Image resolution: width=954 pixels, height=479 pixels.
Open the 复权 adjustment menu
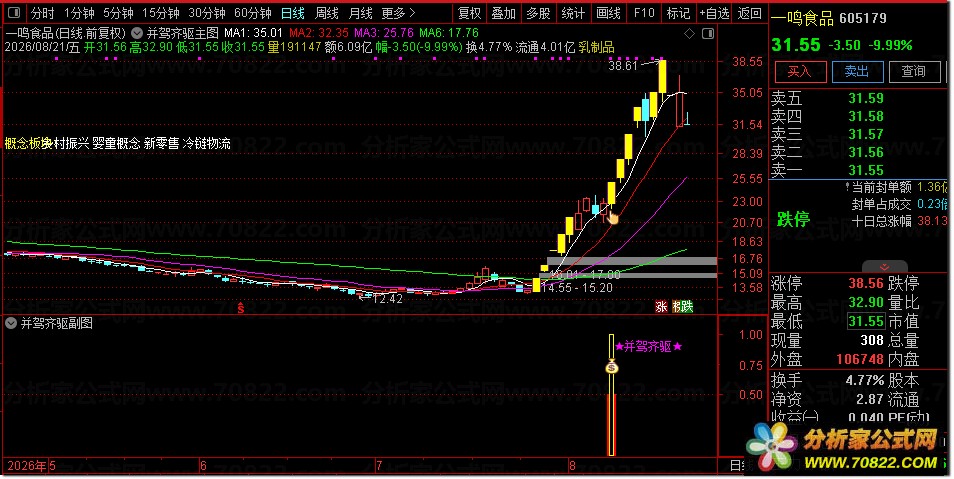(x=470, y=13)
